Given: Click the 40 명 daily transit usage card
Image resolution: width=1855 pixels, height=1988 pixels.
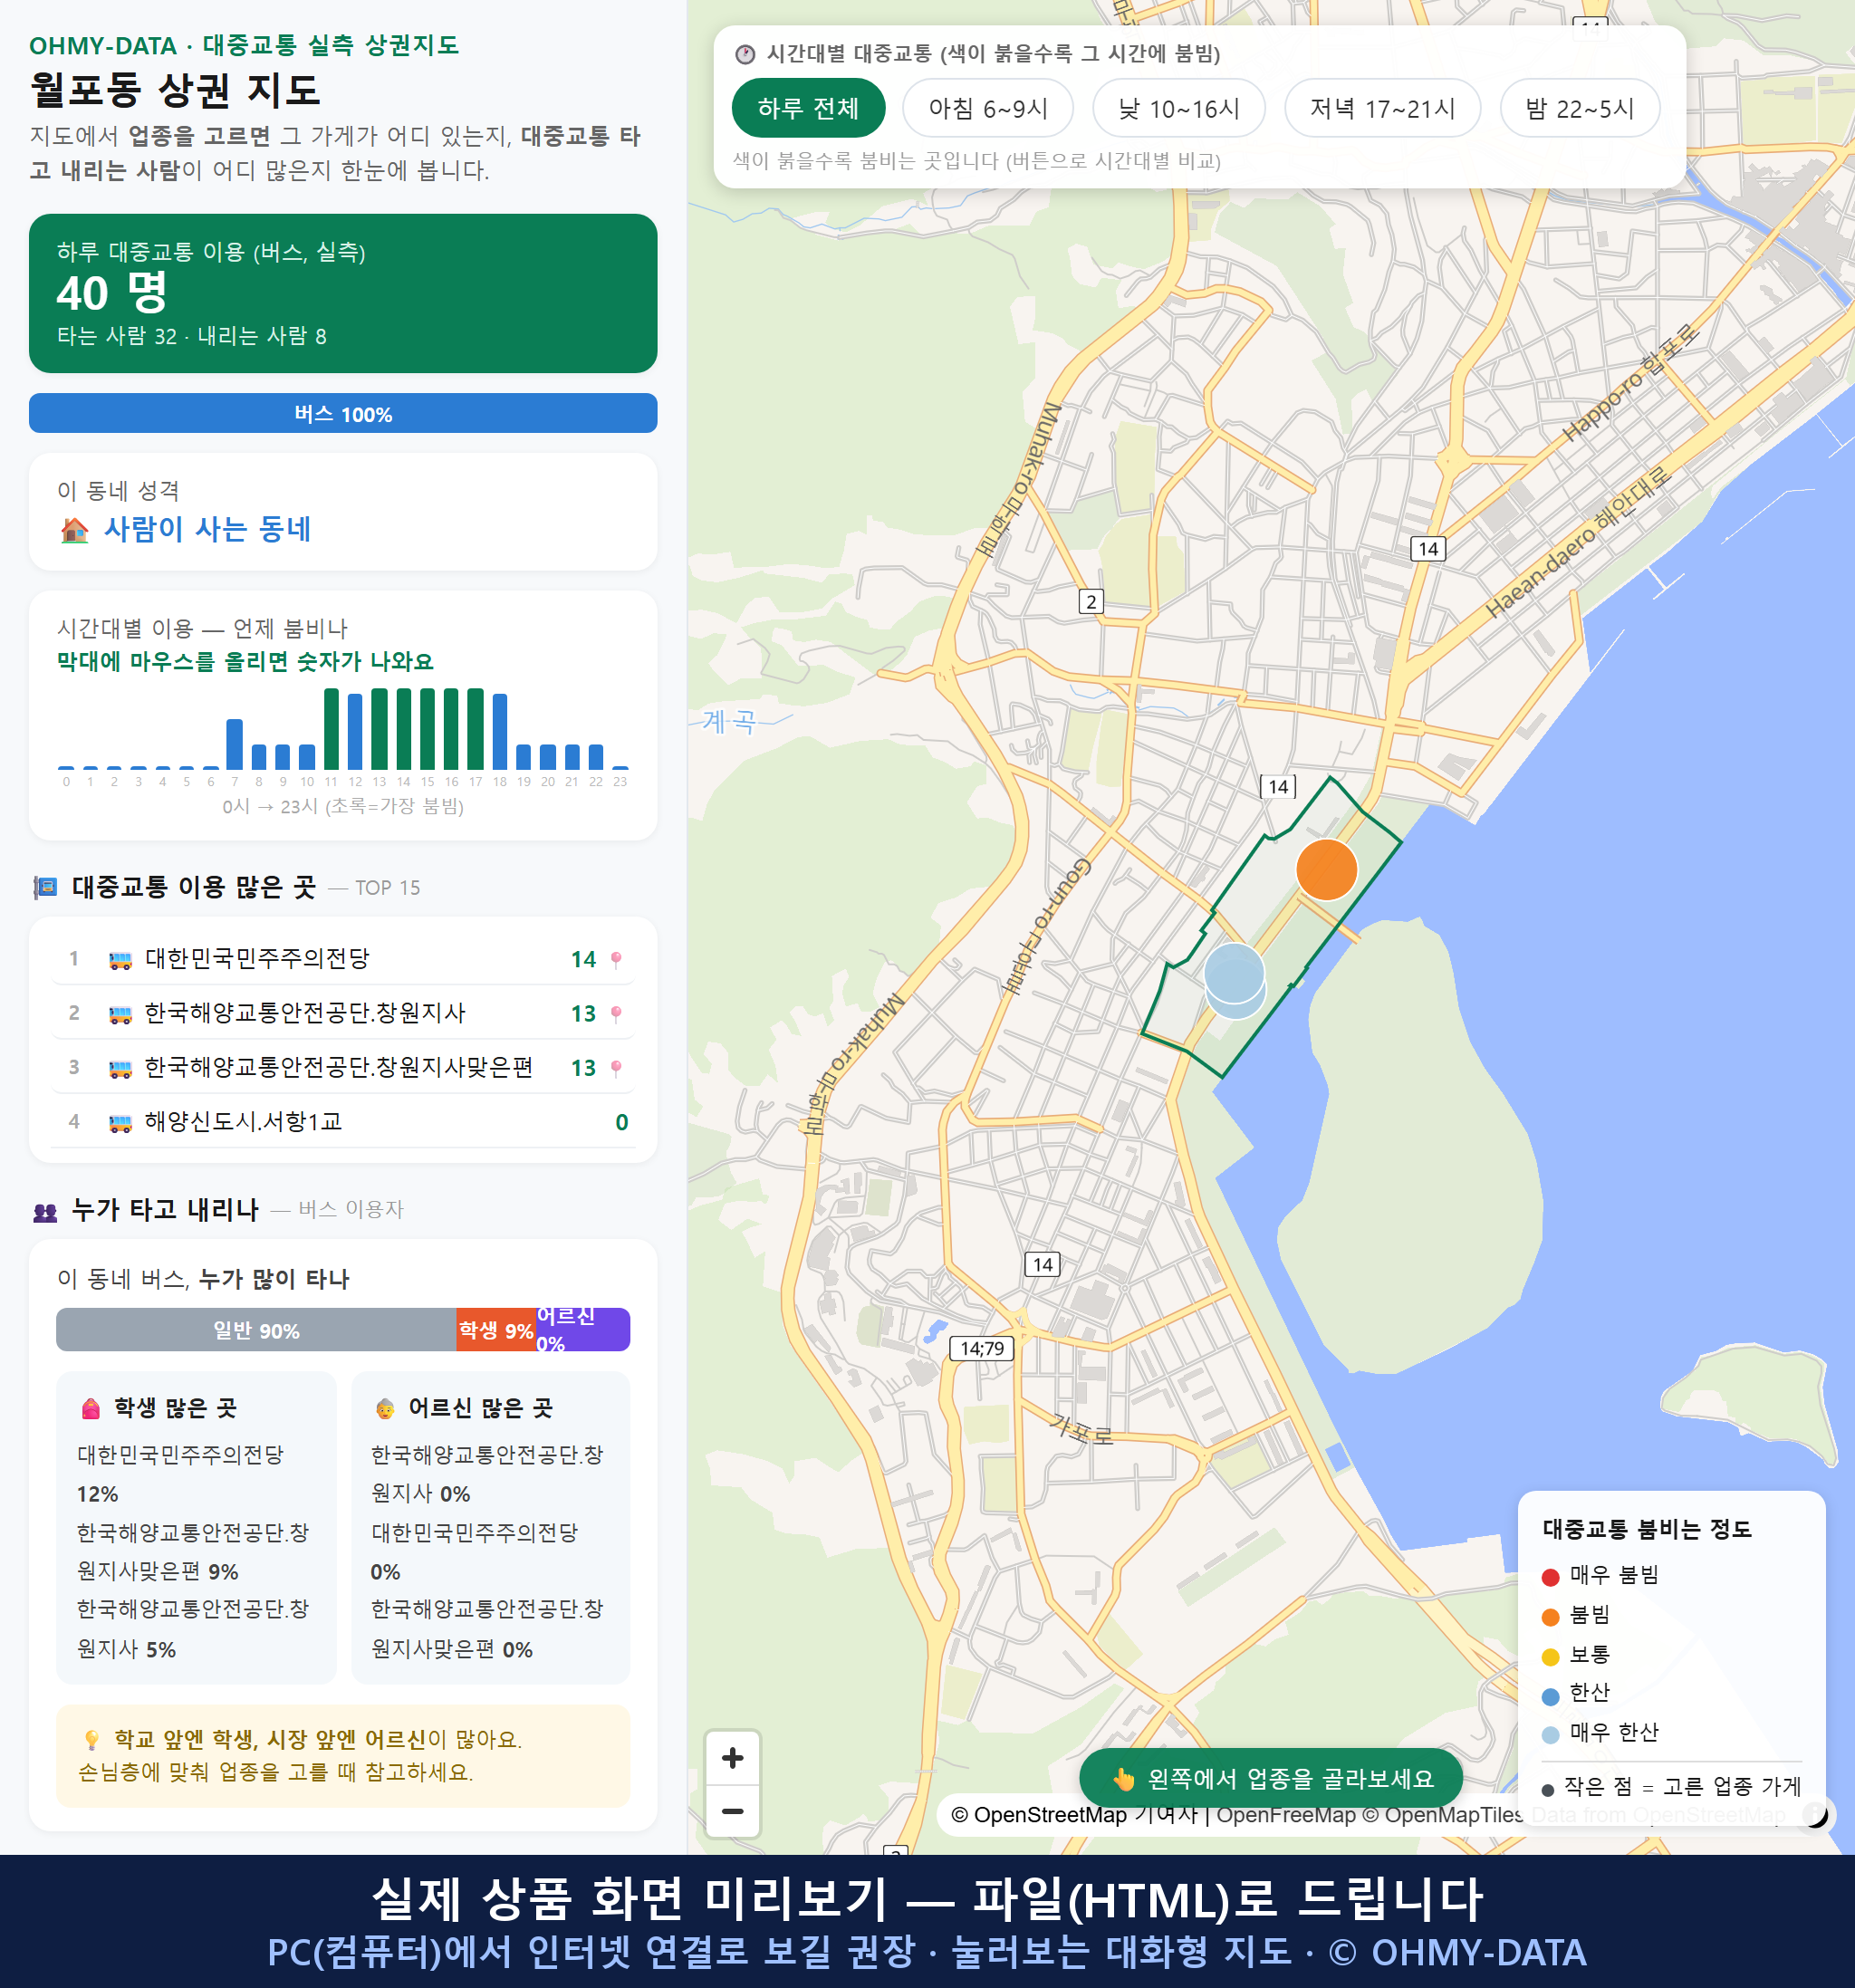Looking at the screenshot, I should click(343, 293).
